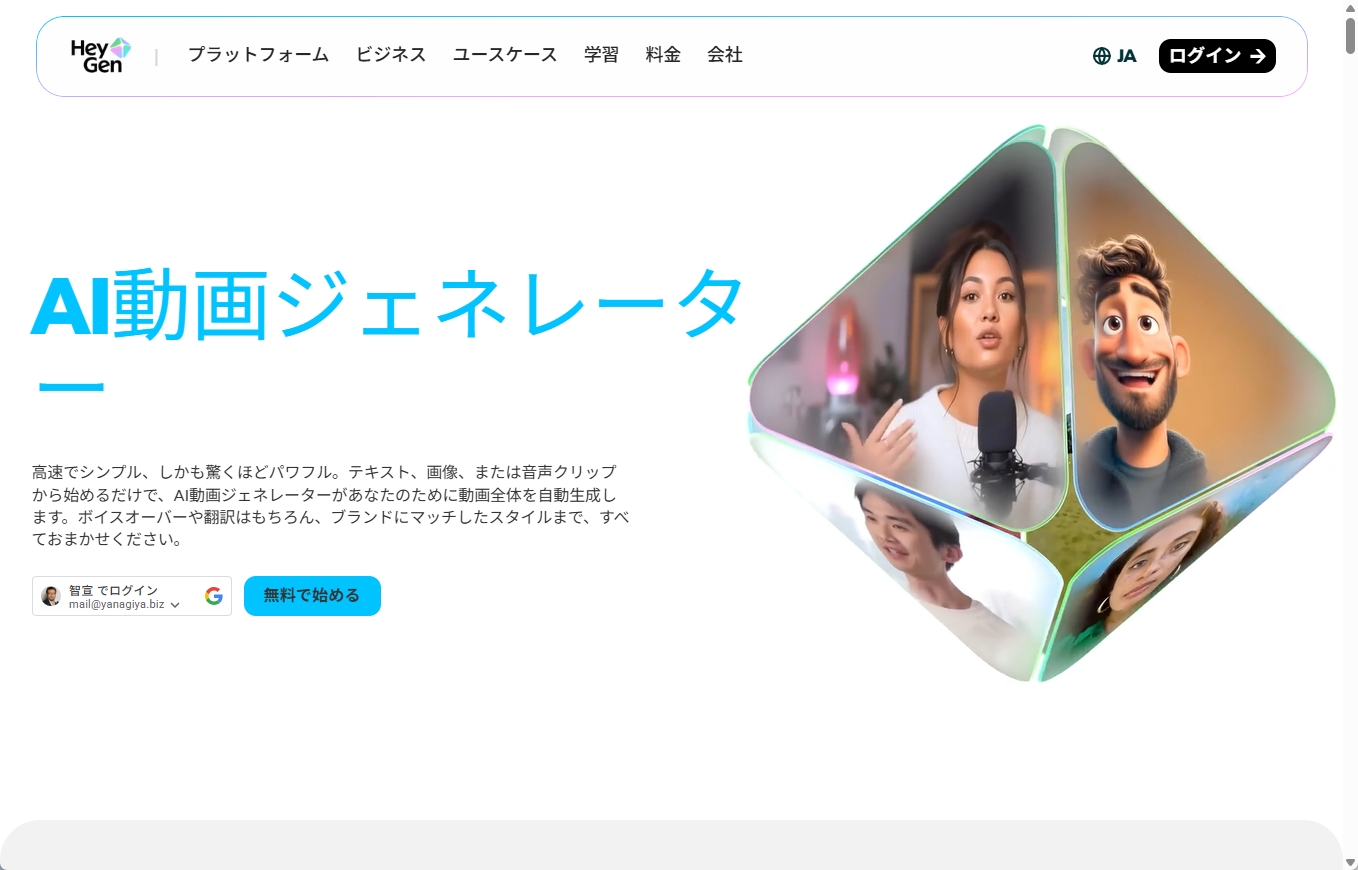Open the プラットフォーム navigation menu
This screenshot has width=1358, height=870.
click(x=258, y=56)
